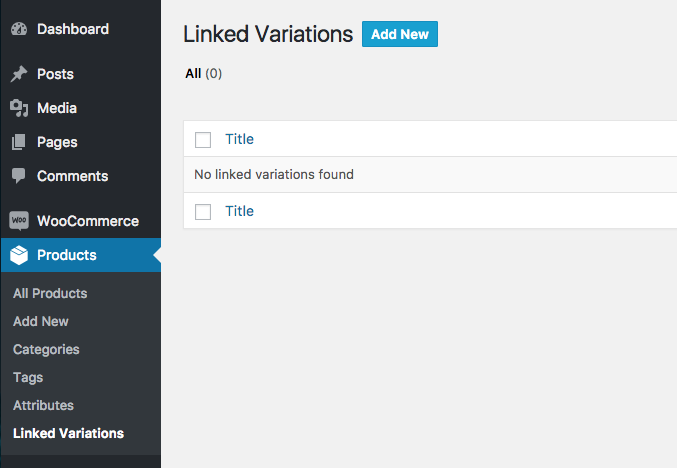677x468 pixels.
Task: Go to Categories submenu item
Action: (x=46, y=349)
